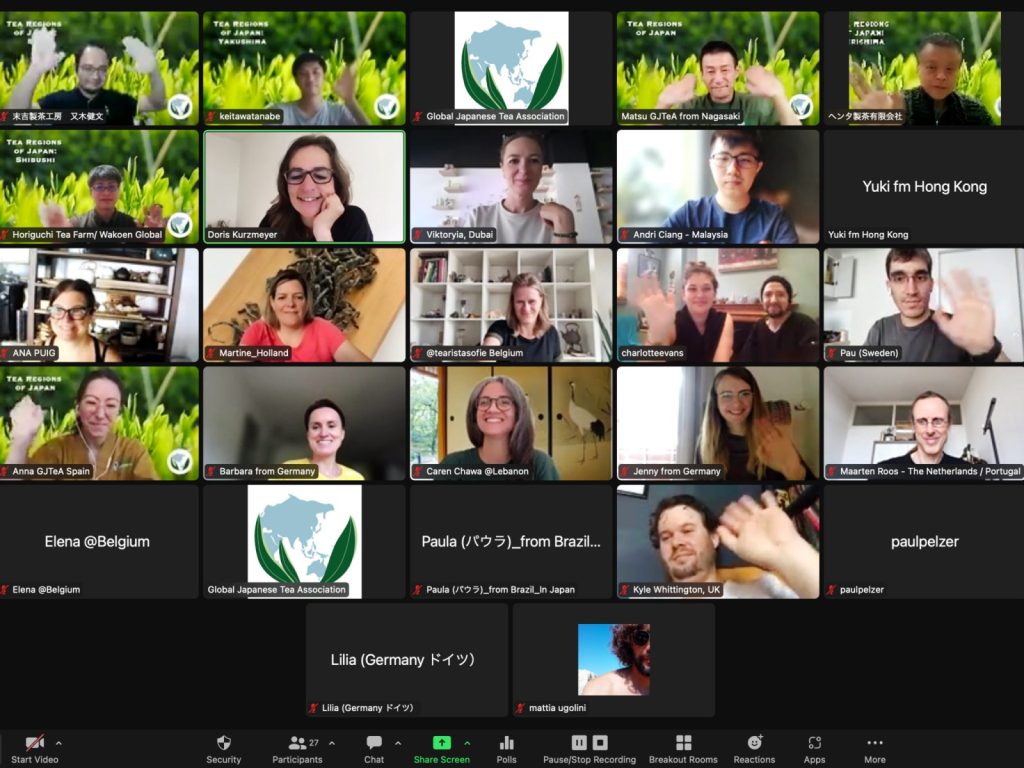Viewport: 1024px width, 768px height.
Task: Expand the Chat options chevron
Action: click(398, 743)
